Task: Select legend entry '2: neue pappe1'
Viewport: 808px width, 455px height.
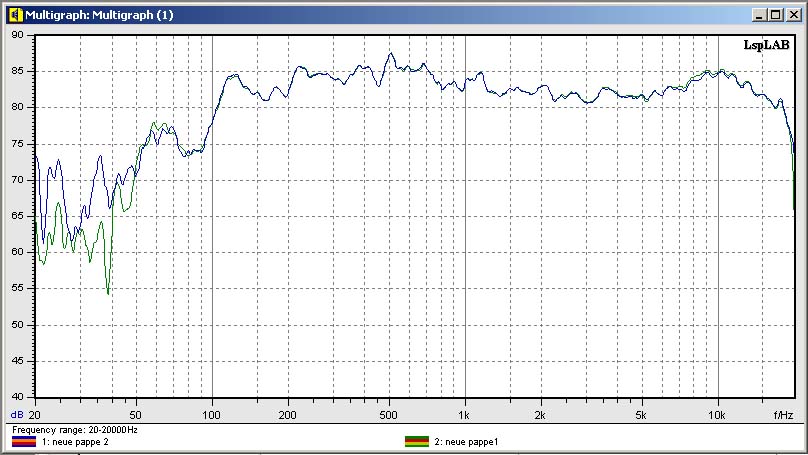Action: (466, 442)
